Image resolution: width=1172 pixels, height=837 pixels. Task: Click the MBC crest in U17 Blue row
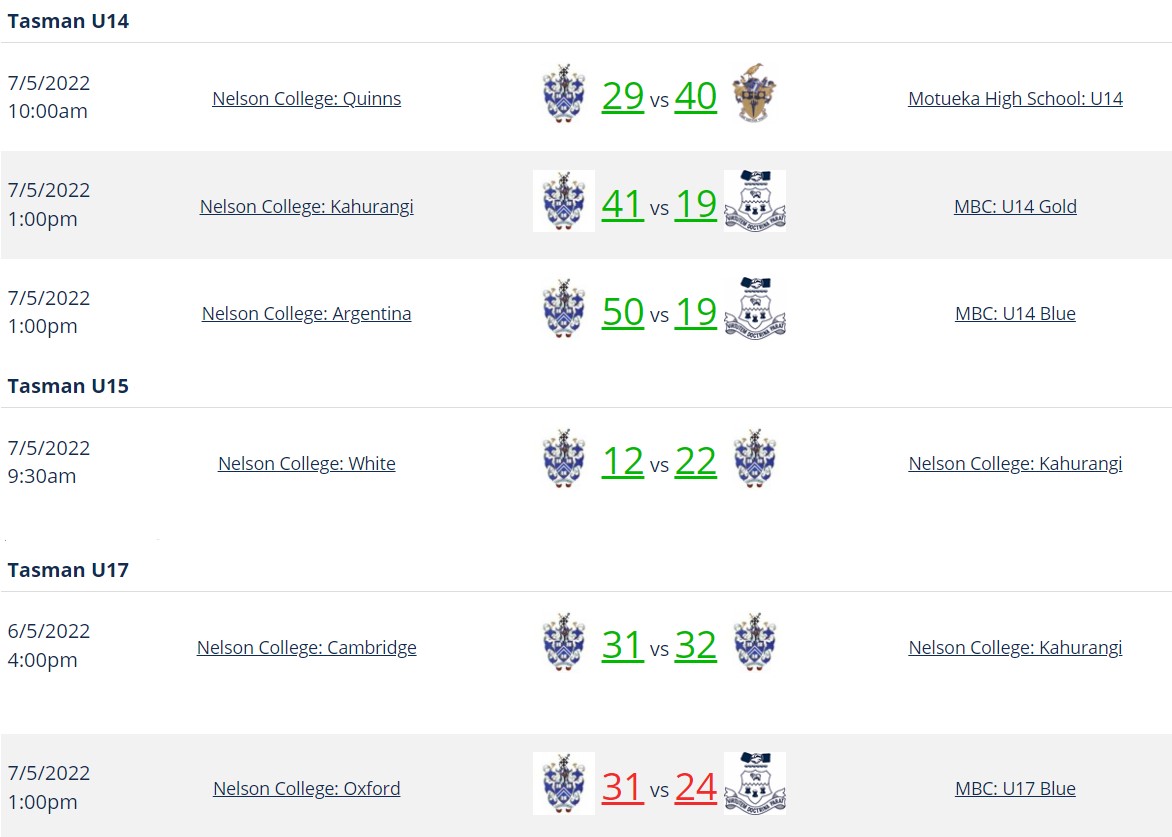point(755,783)
